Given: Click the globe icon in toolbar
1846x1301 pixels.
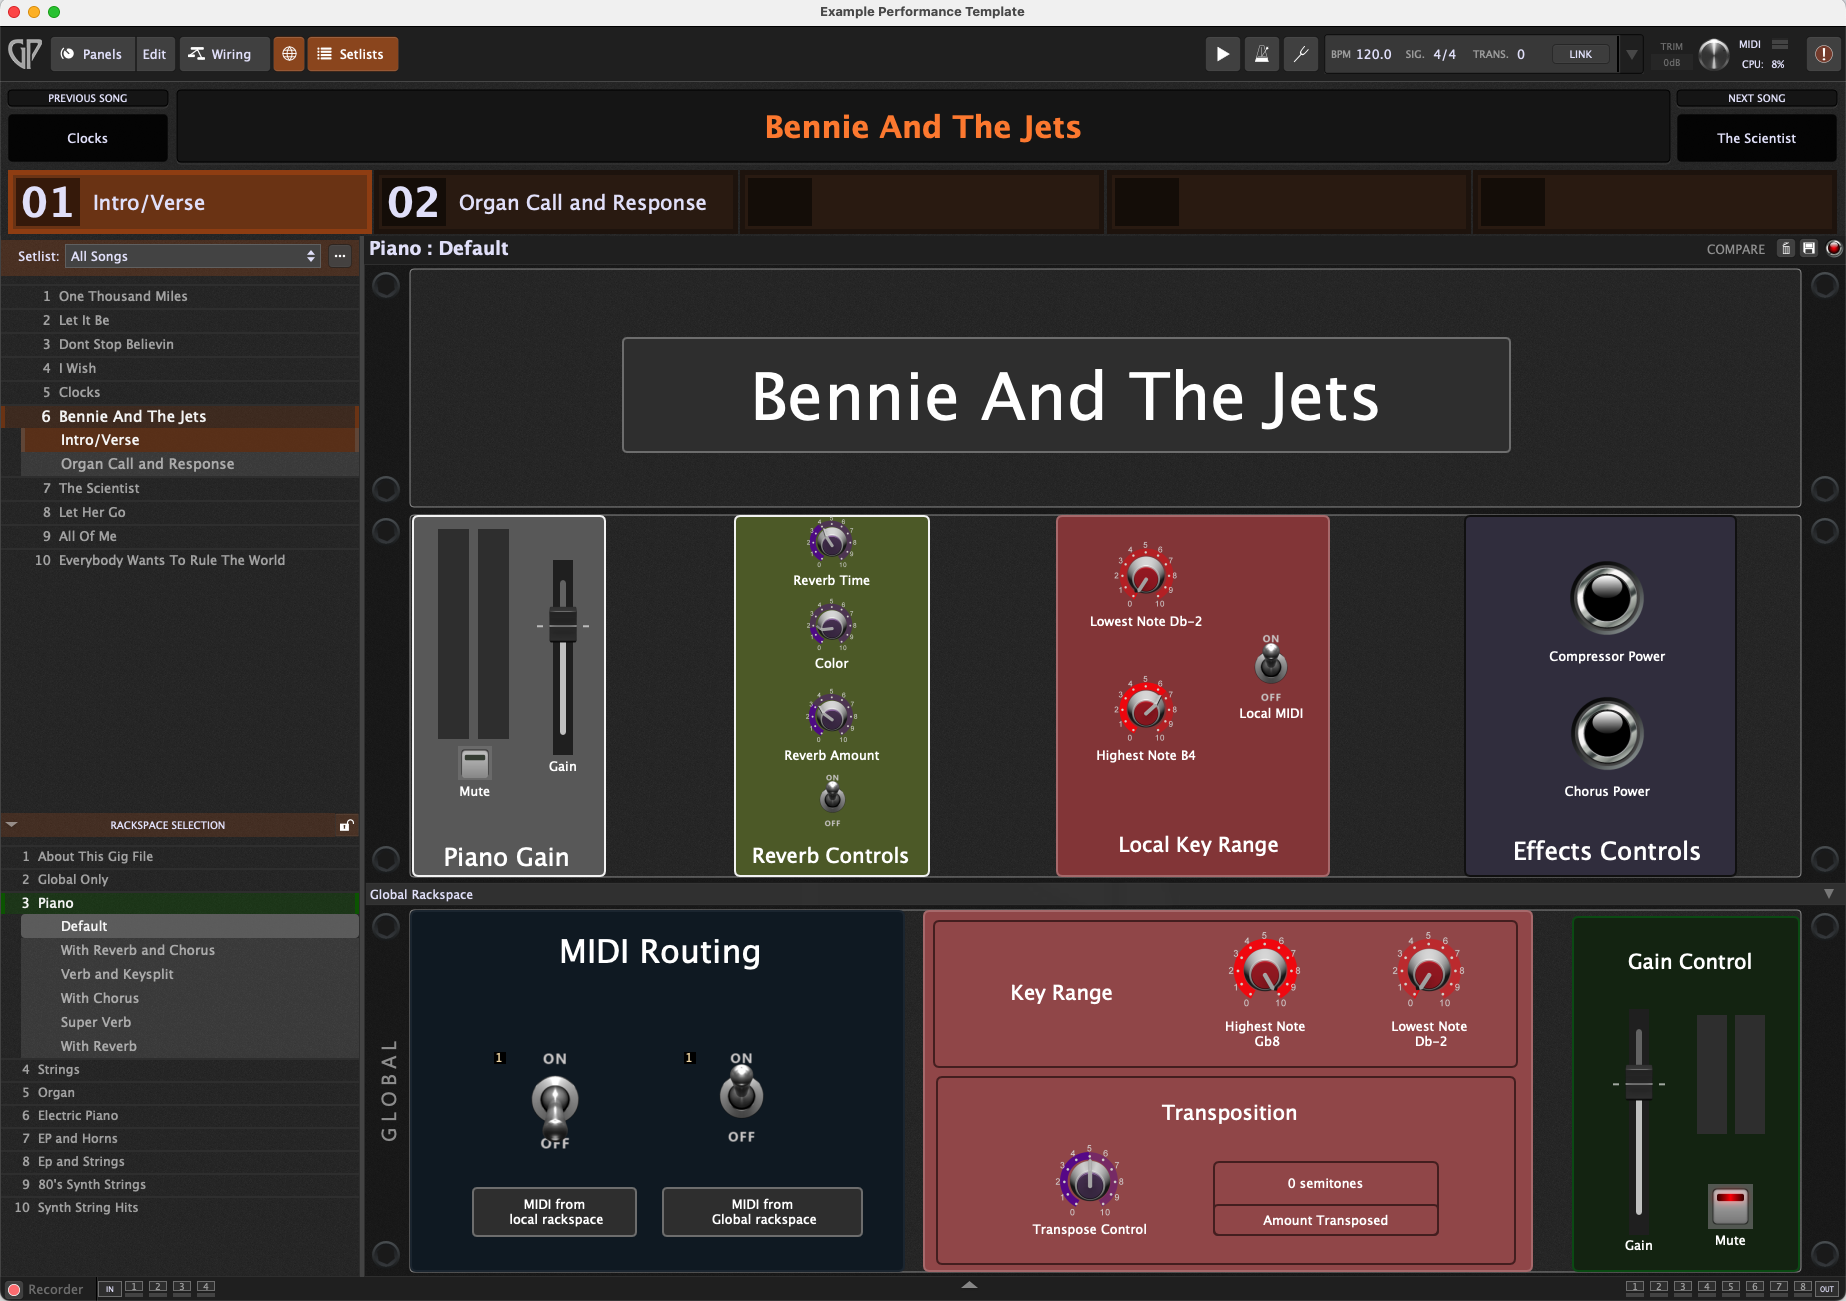Looking at the screenshot, I should 289,54.
